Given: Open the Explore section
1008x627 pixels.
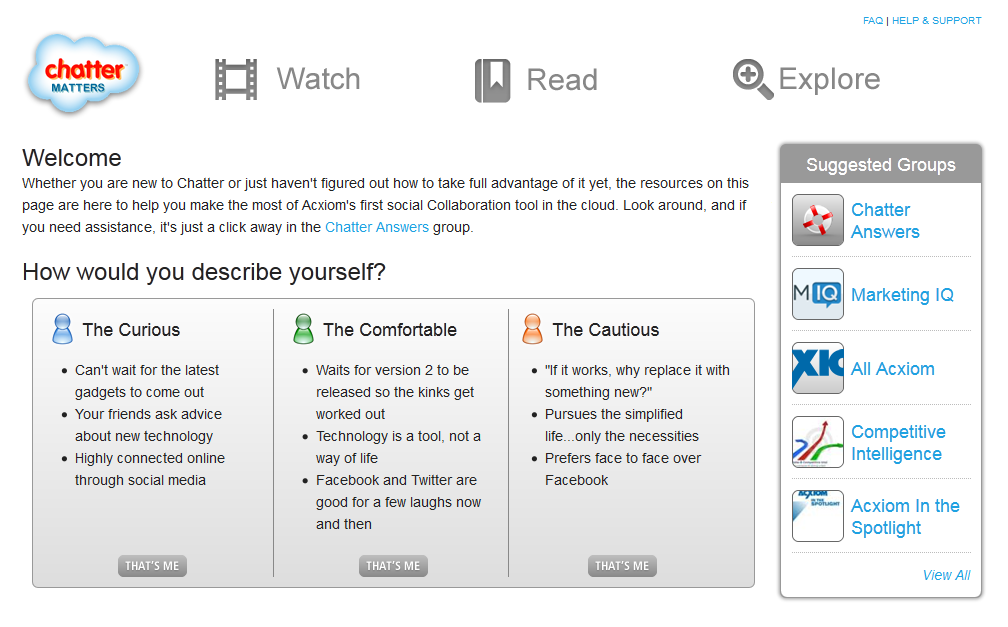Looking at the screenshot, I should point(829,79).
